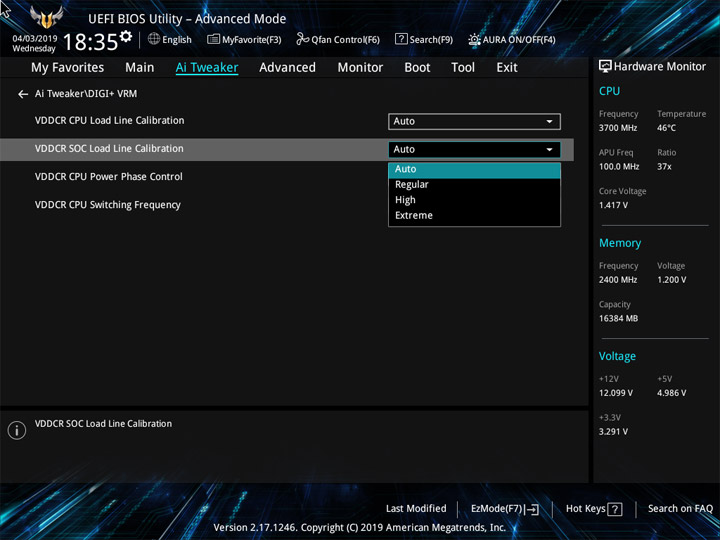Click CPU frequency value 3700 MHz

click(x=618, y=128)
